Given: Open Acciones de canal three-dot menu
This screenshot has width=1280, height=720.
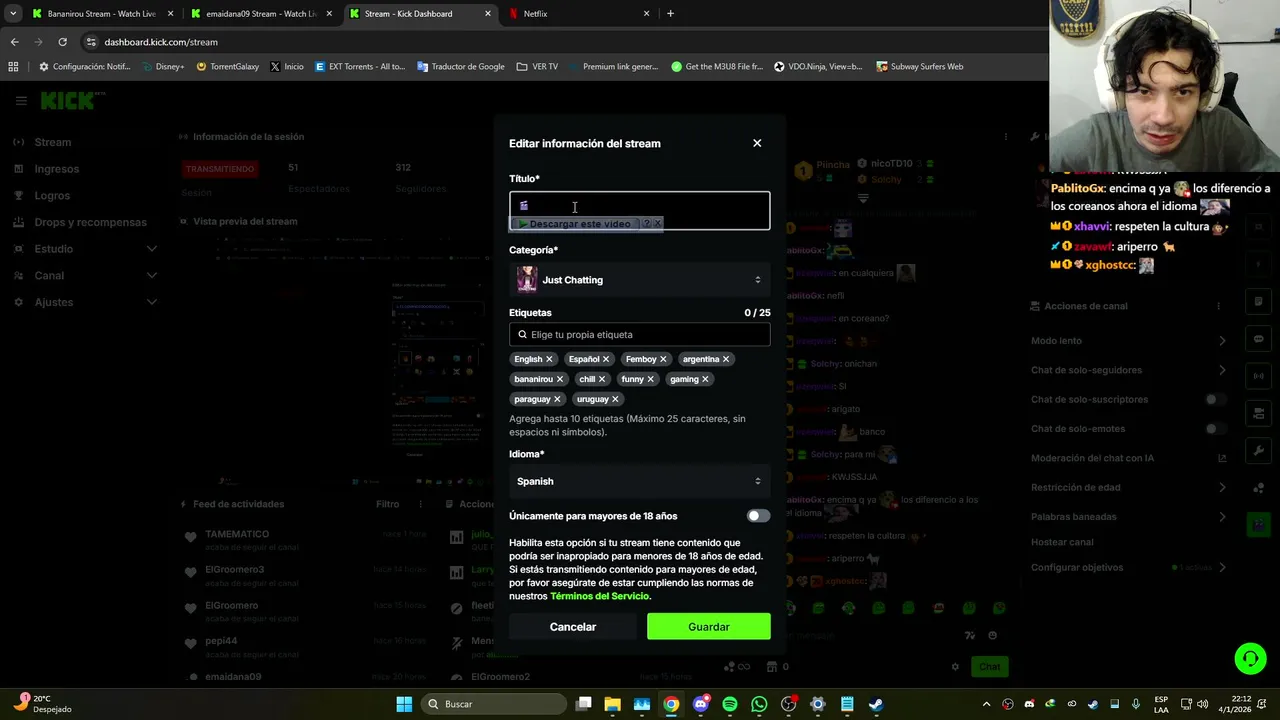Looking at the screenshot, I should [1218, 306].
